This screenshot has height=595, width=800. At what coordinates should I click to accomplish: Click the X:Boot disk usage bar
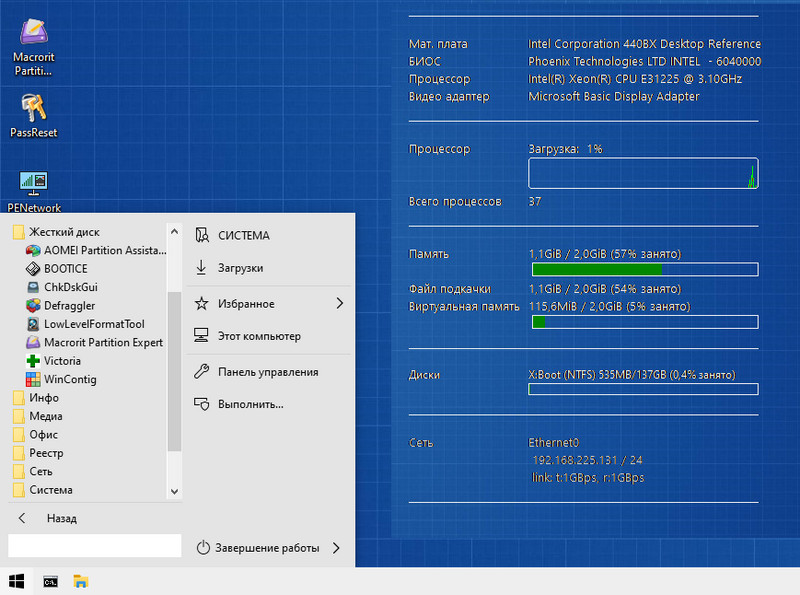point(643,389)
